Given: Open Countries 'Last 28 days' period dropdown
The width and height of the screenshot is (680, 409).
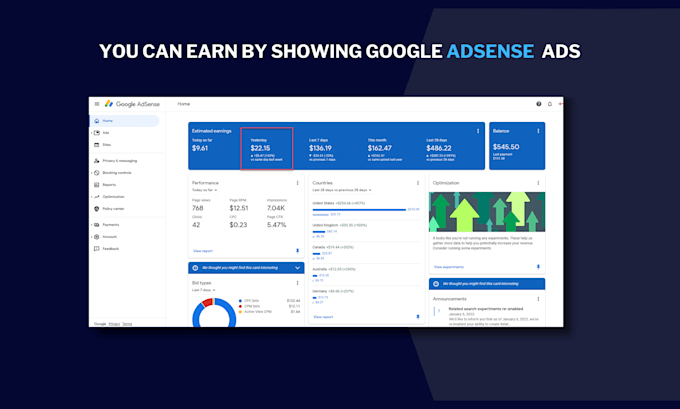Looking at the screenshot, I should [x=342, y=190].
